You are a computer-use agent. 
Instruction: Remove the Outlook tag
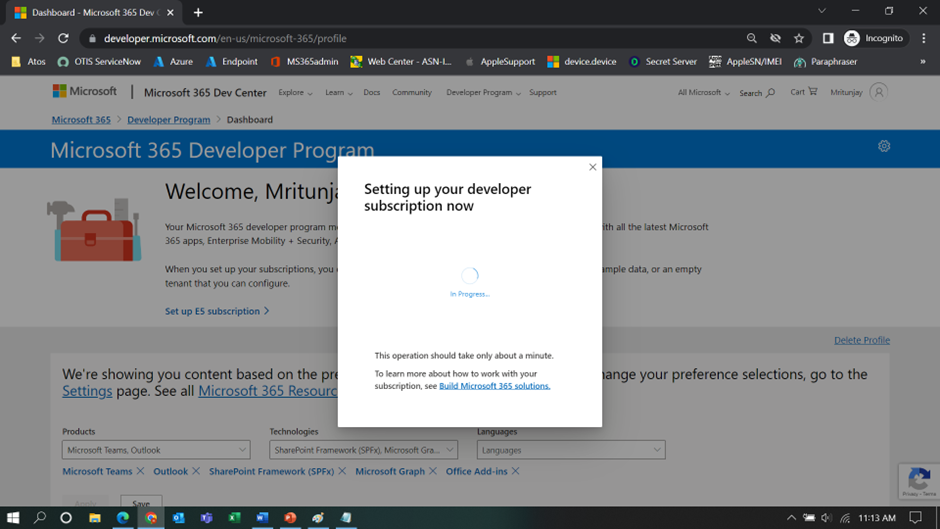(195, 471)
